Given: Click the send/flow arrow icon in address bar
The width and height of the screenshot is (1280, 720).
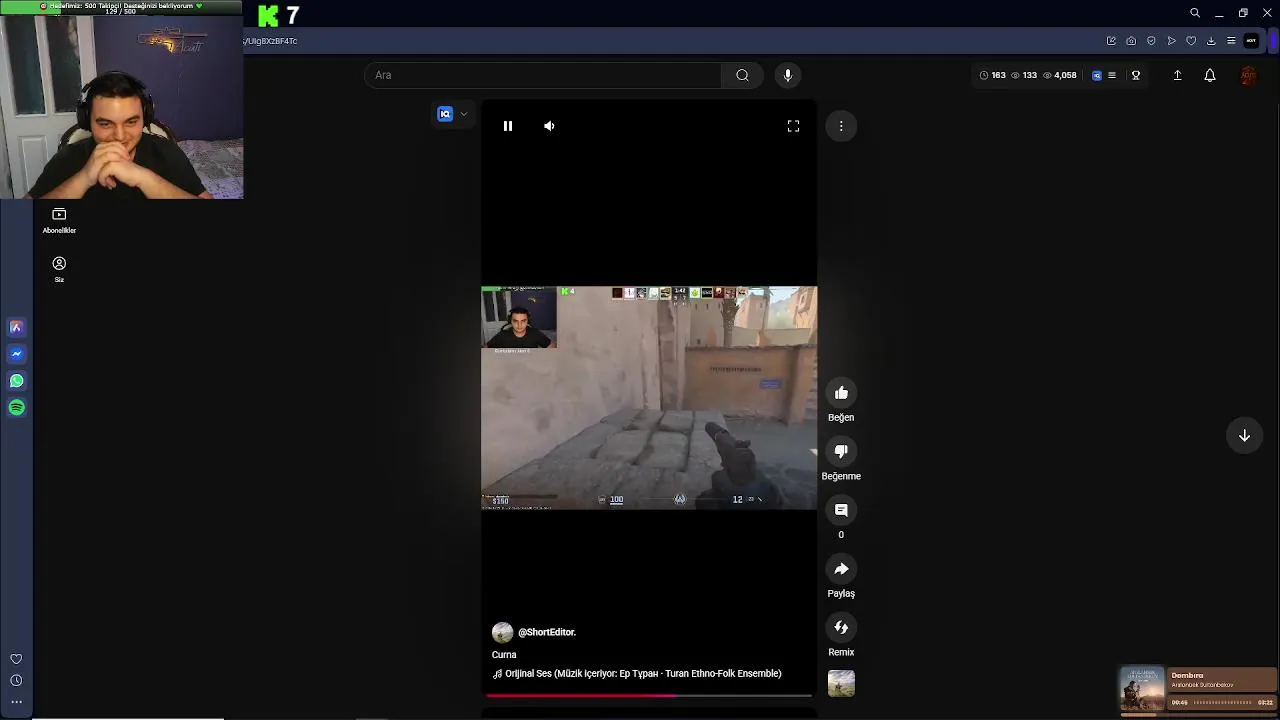Looking at the screenshot, I should click(x=1171, y=41).
